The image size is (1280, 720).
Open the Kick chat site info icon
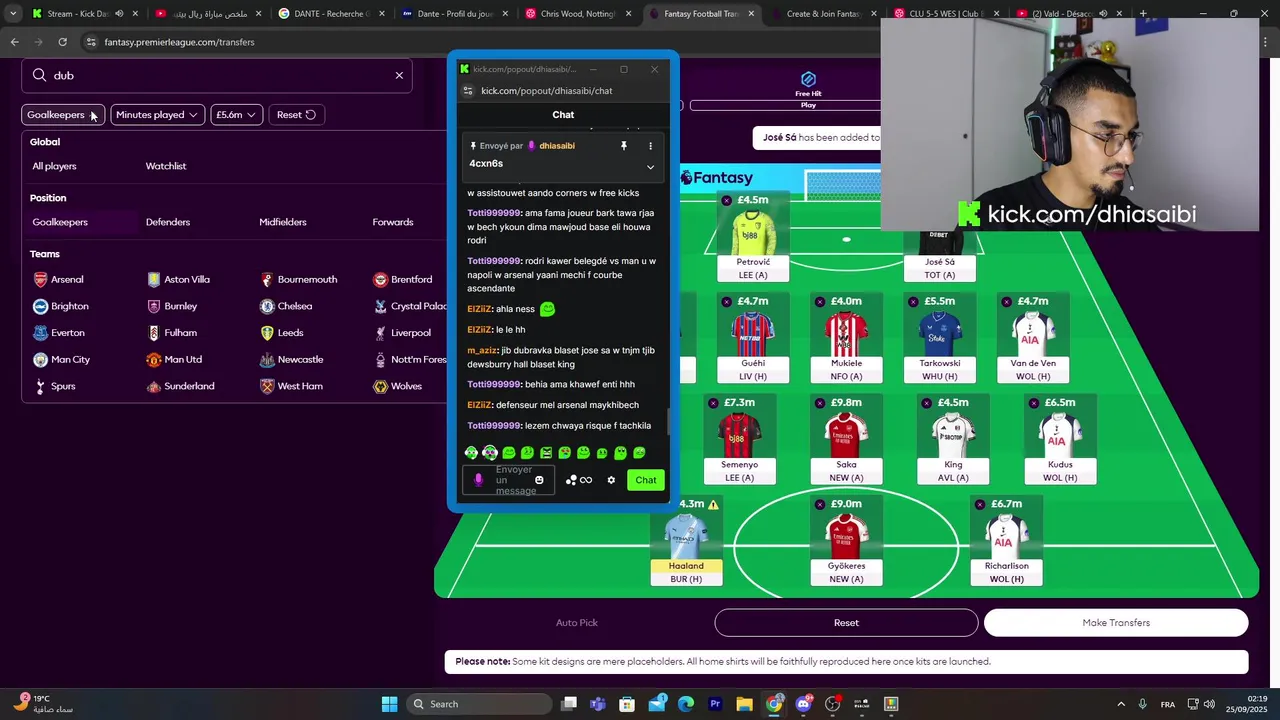click(x=467, y=91)
